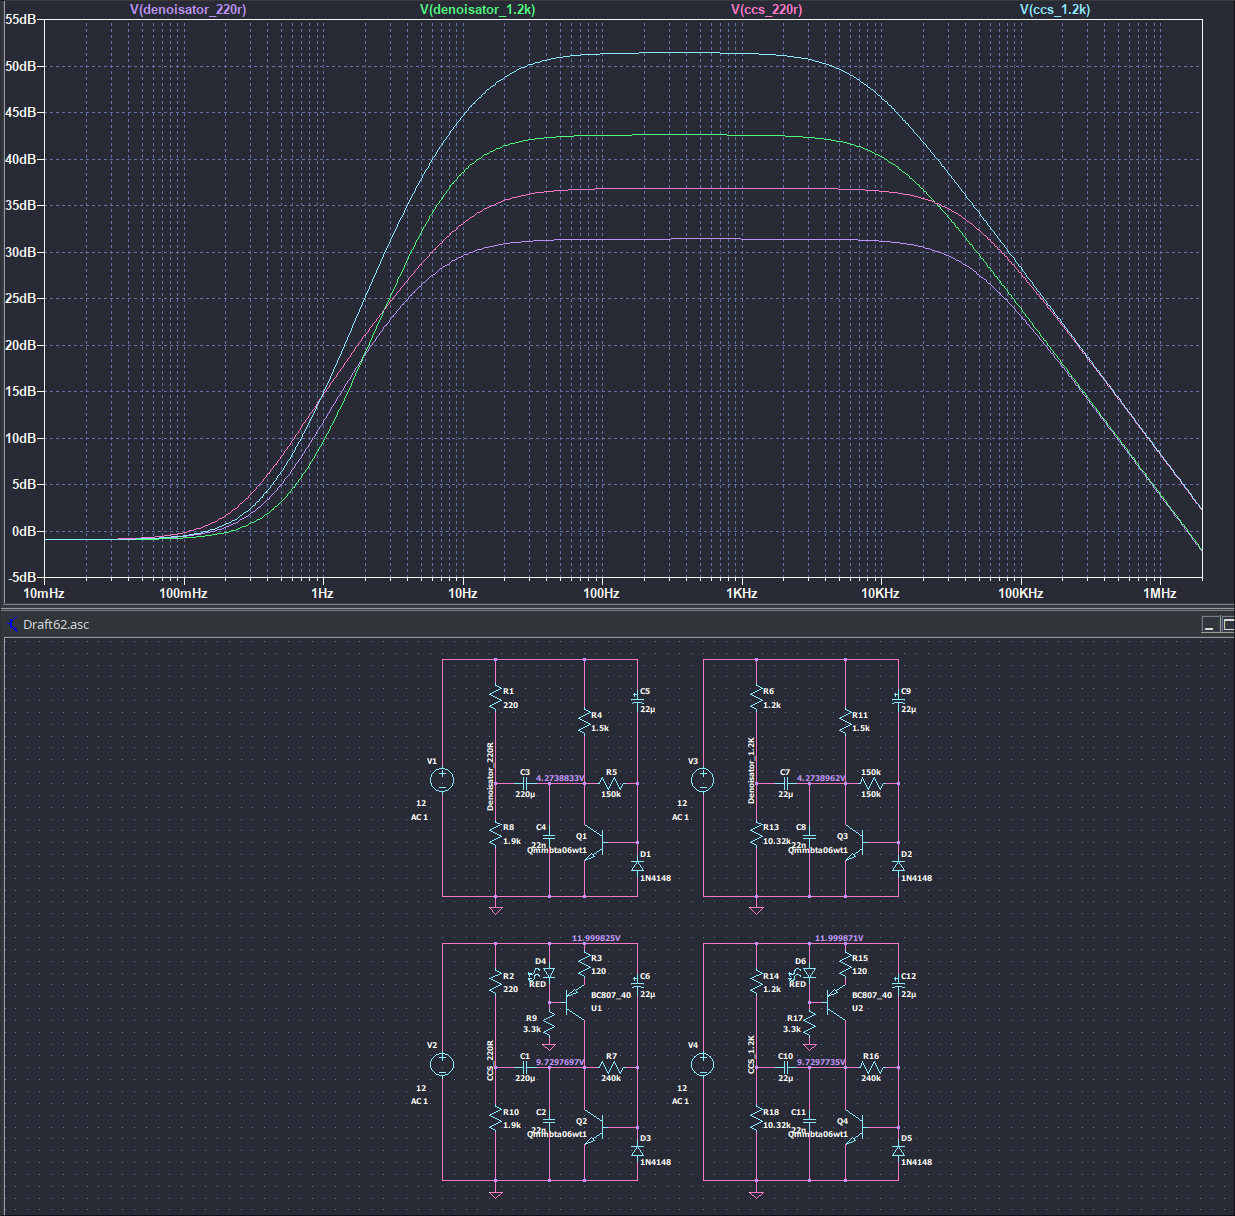The height and width of the screenshot is (1216, 1235).
Task: Select capacitor C1 220µ symbol
Action: click(525, 1067)
